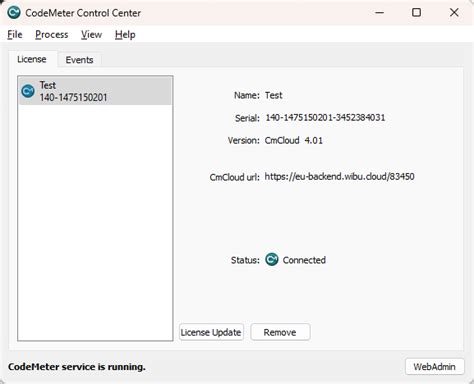Viewport: 474px width, 384px height.
Task: Open the Process menu
Action: [x=52, y=35]
